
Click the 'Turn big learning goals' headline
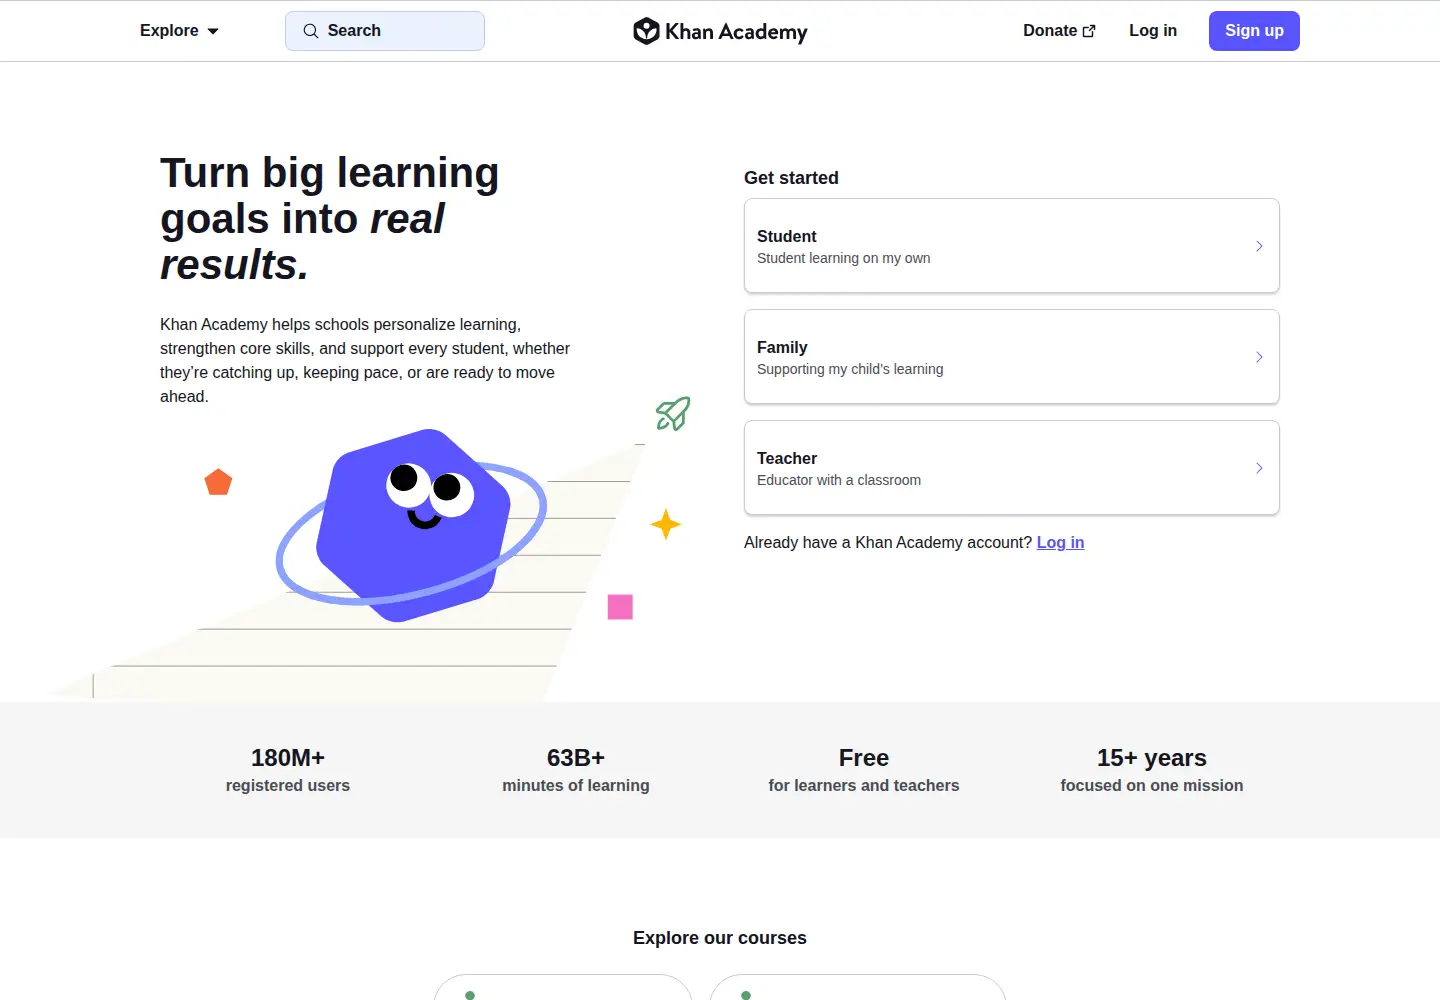(x=330, y=219)
